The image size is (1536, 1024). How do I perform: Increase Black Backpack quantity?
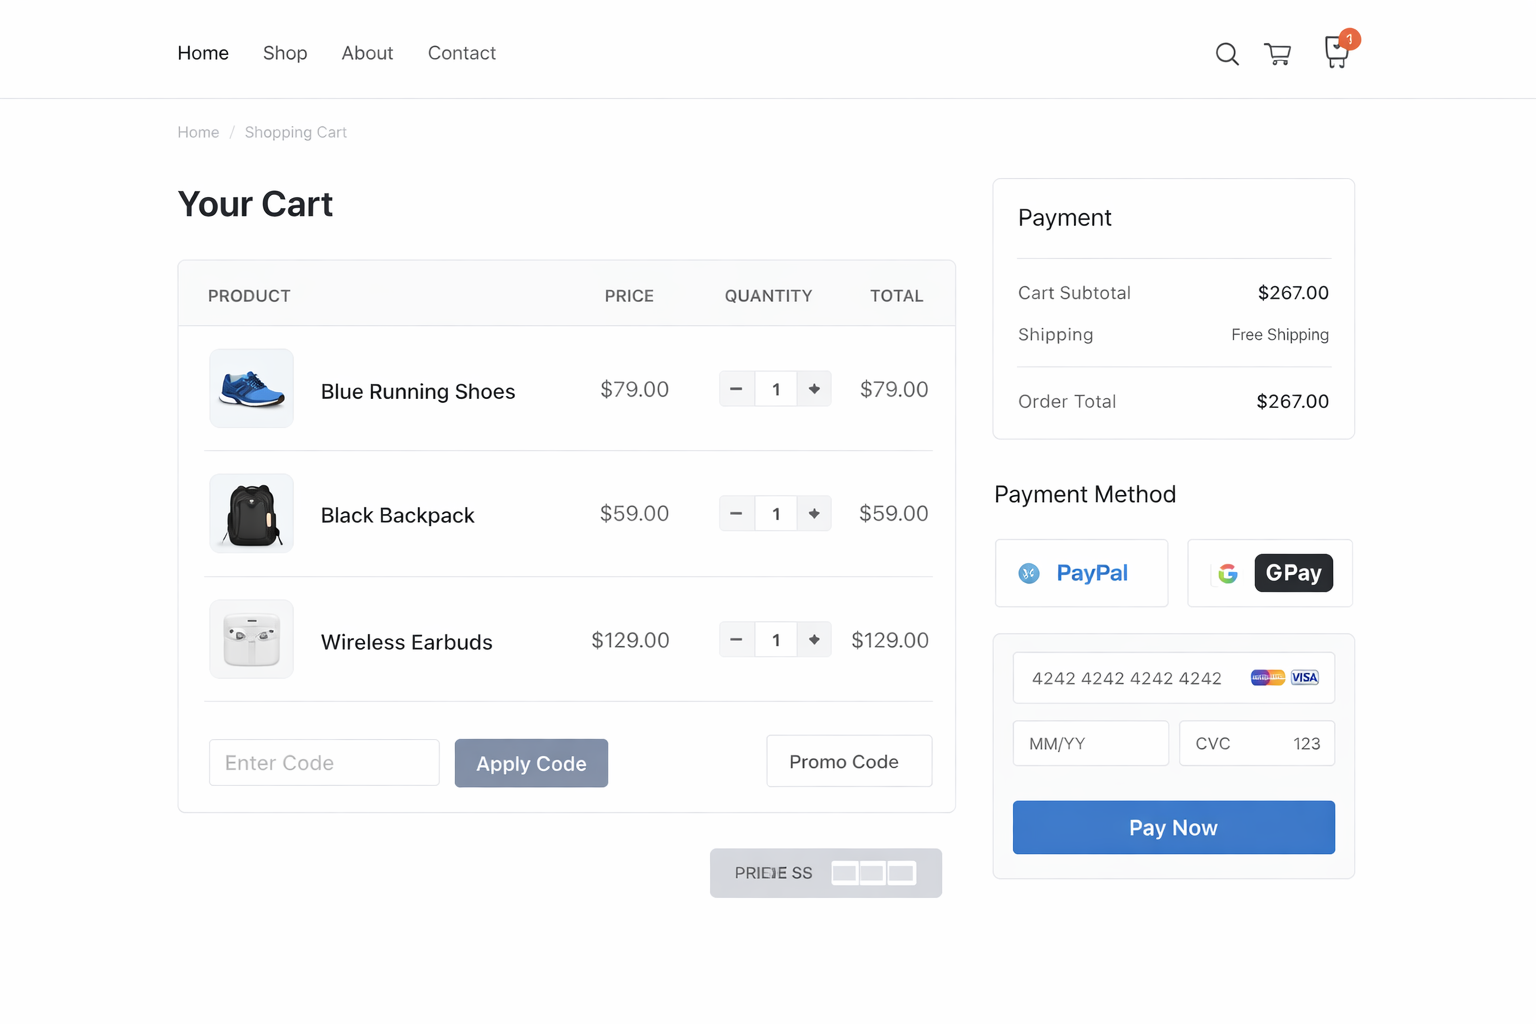[x=814, y=513]
